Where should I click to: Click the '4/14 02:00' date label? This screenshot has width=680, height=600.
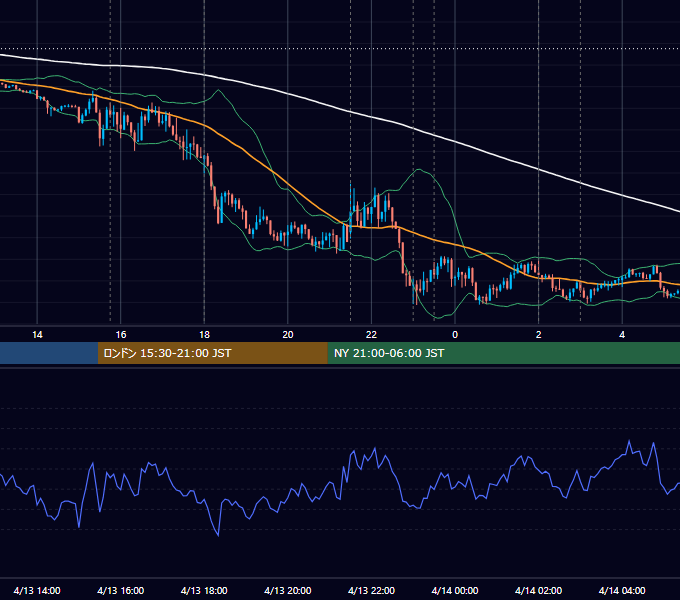(x=539, y=590)
